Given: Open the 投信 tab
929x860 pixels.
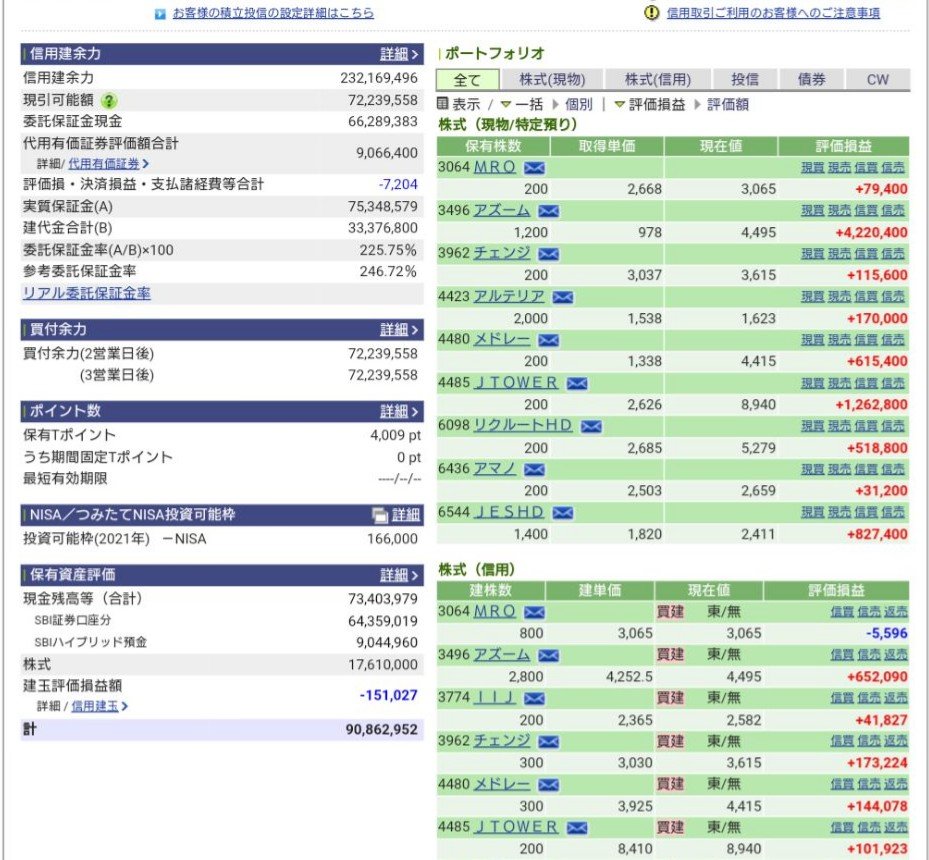Looking at the screenshot, I should pyautogui.click(x=745, y=79).
